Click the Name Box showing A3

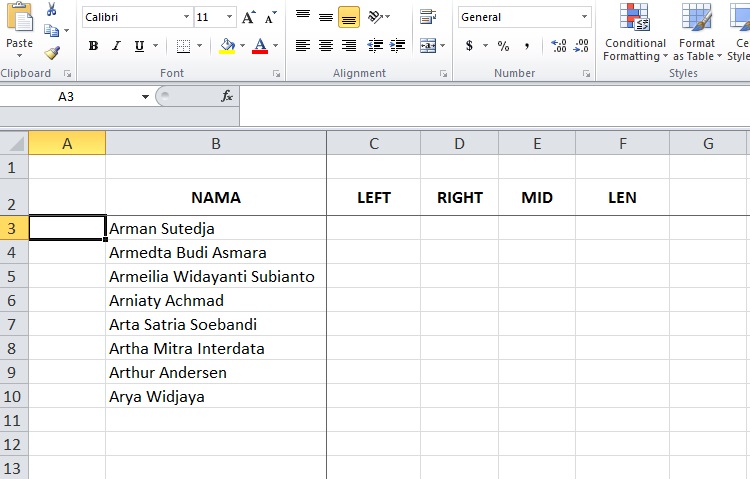pyautogui.click(x=66, y=97)
